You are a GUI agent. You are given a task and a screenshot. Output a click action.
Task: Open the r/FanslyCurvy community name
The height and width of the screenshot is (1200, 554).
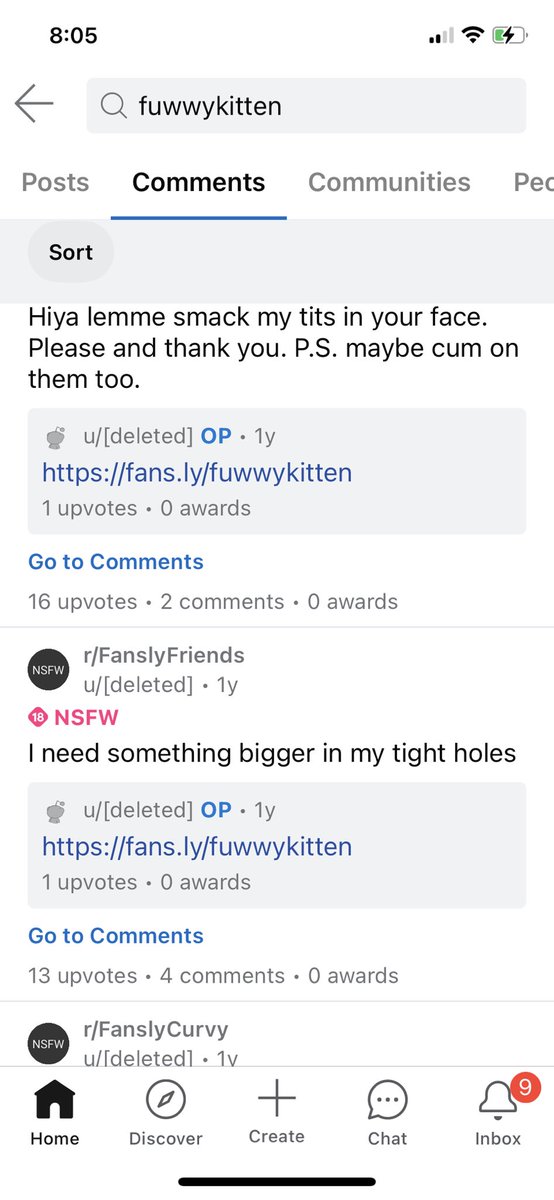coord(157,1029)
